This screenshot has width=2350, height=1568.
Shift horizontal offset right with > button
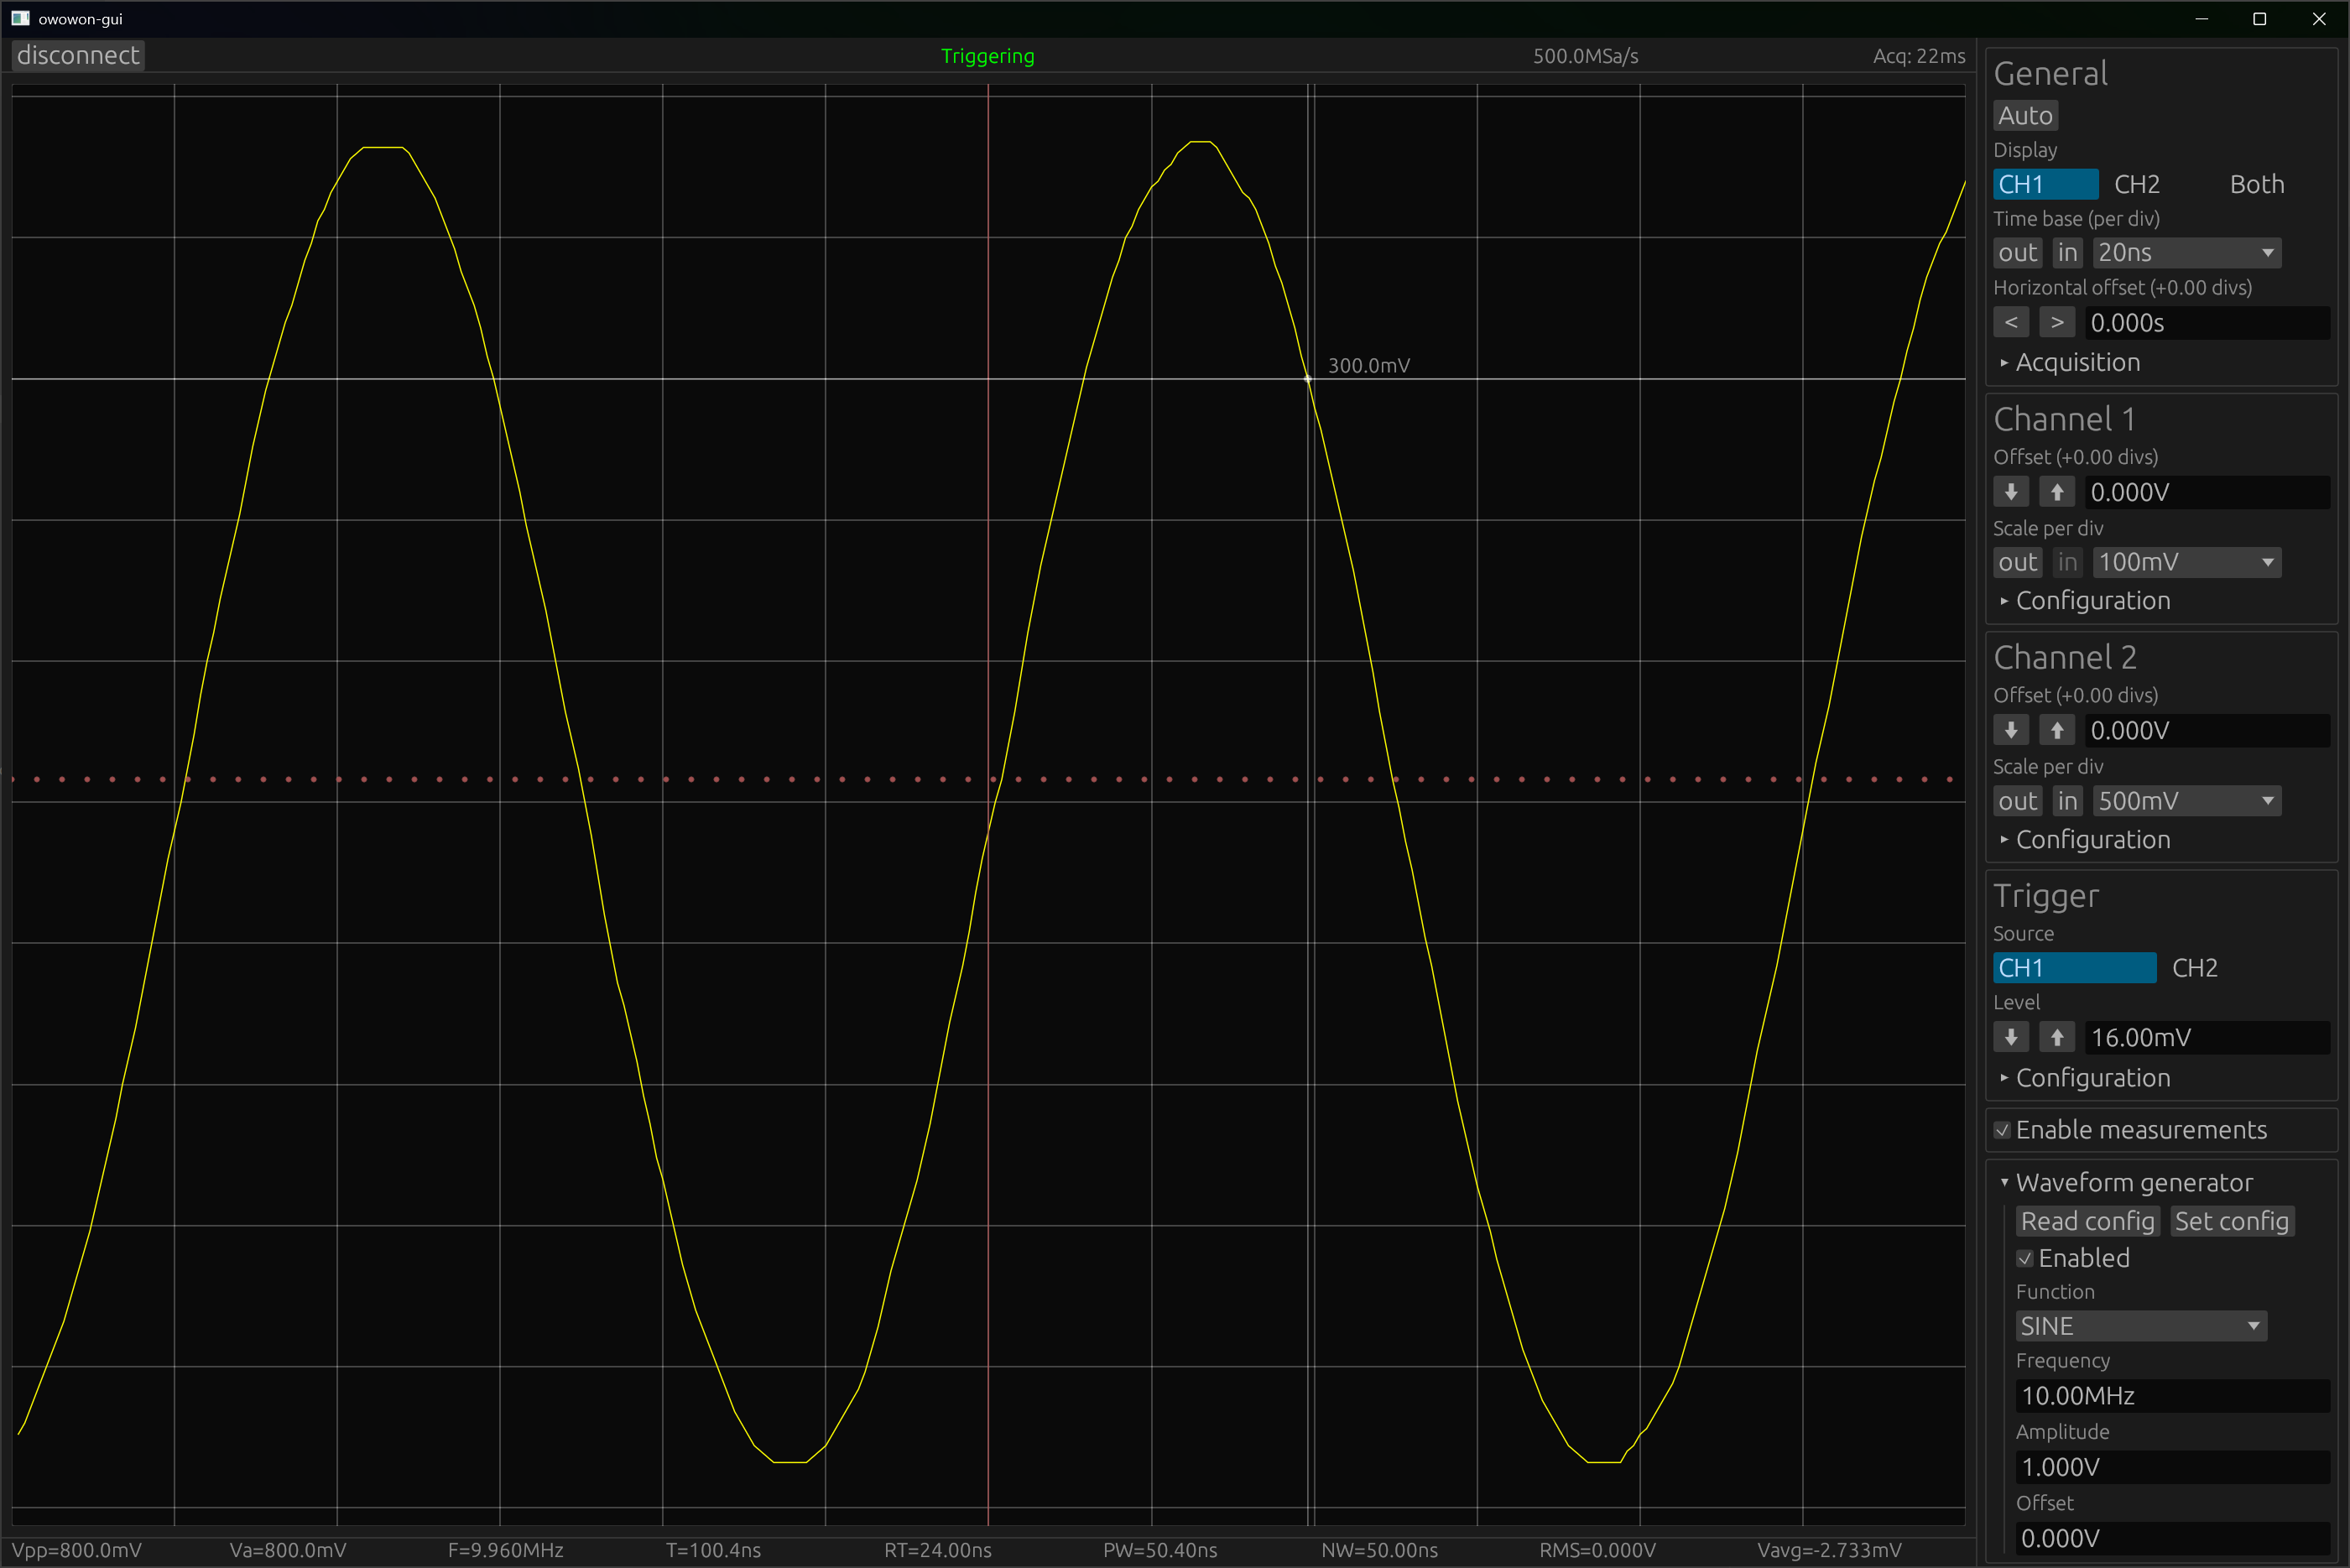(2056, 322)
